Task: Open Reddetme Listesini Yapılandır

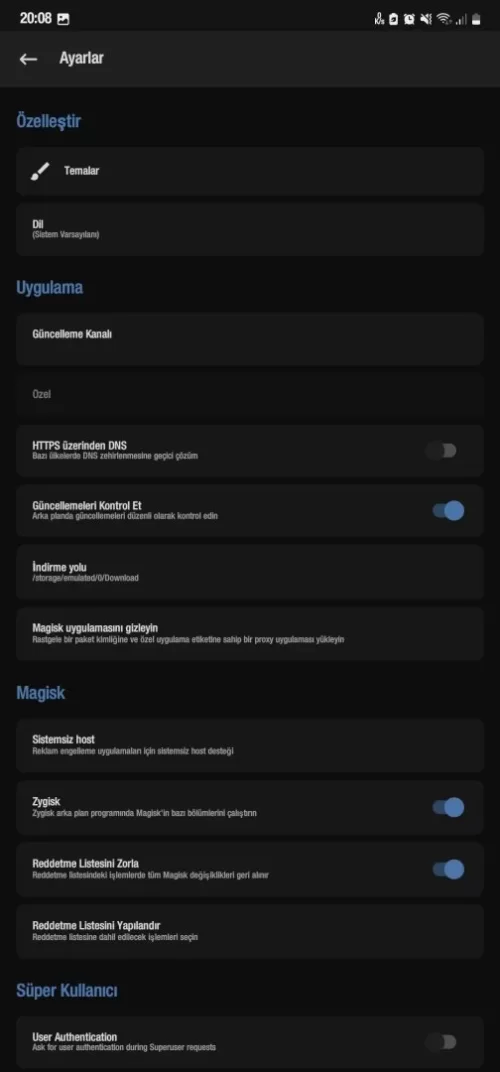Action: [x=250, y=930]
